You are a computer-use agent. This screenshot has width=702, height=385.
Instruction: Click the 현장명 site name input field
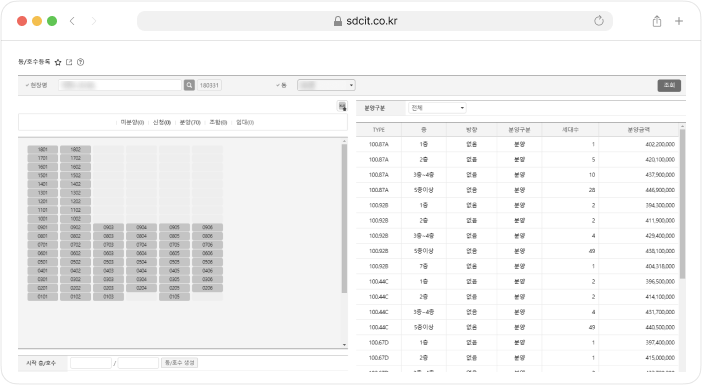120,85
